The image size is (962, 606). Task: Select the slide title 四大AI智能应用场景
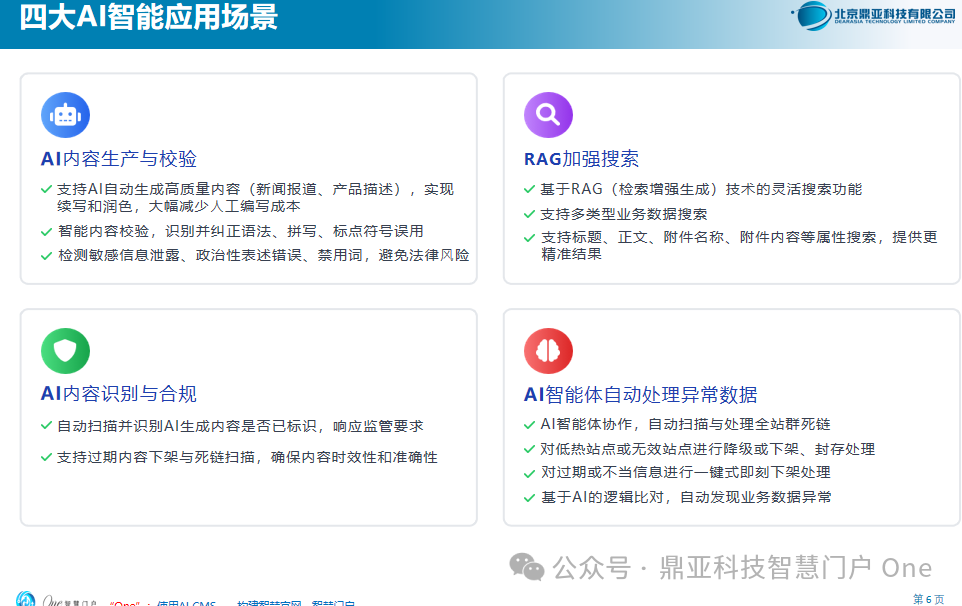click(148, 17)
